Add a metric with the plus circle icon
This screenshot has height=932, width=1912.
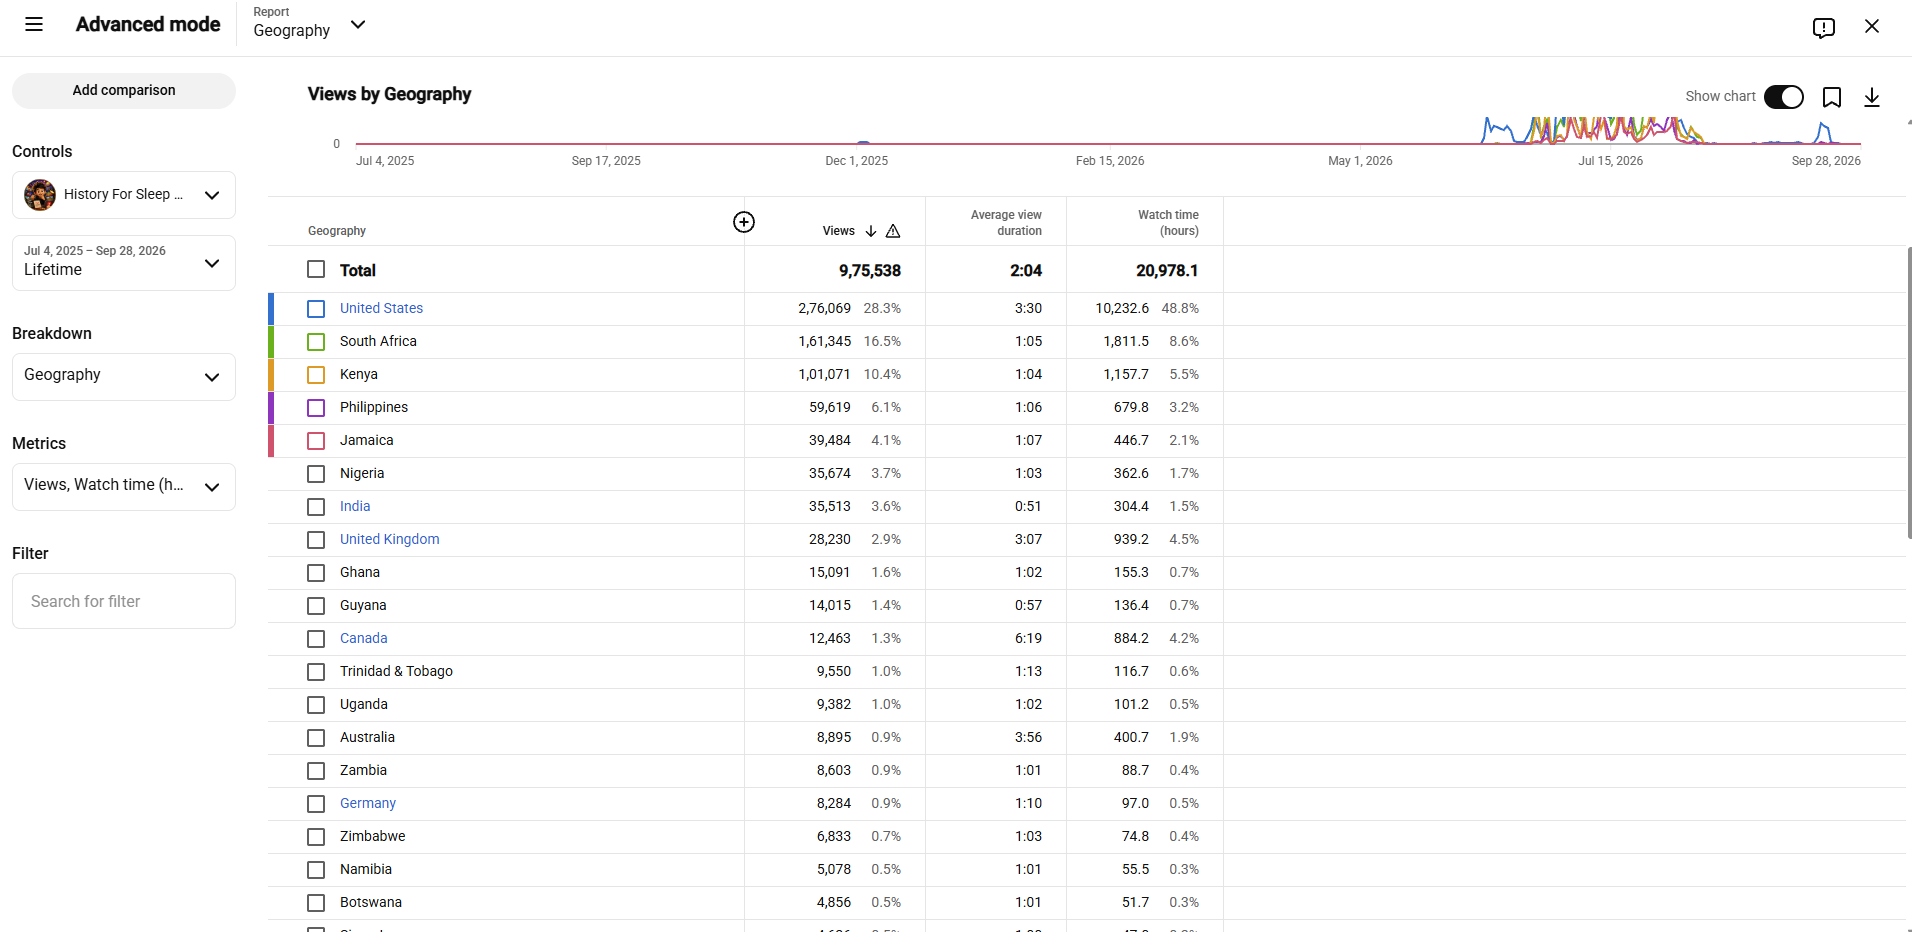[744, 222]
